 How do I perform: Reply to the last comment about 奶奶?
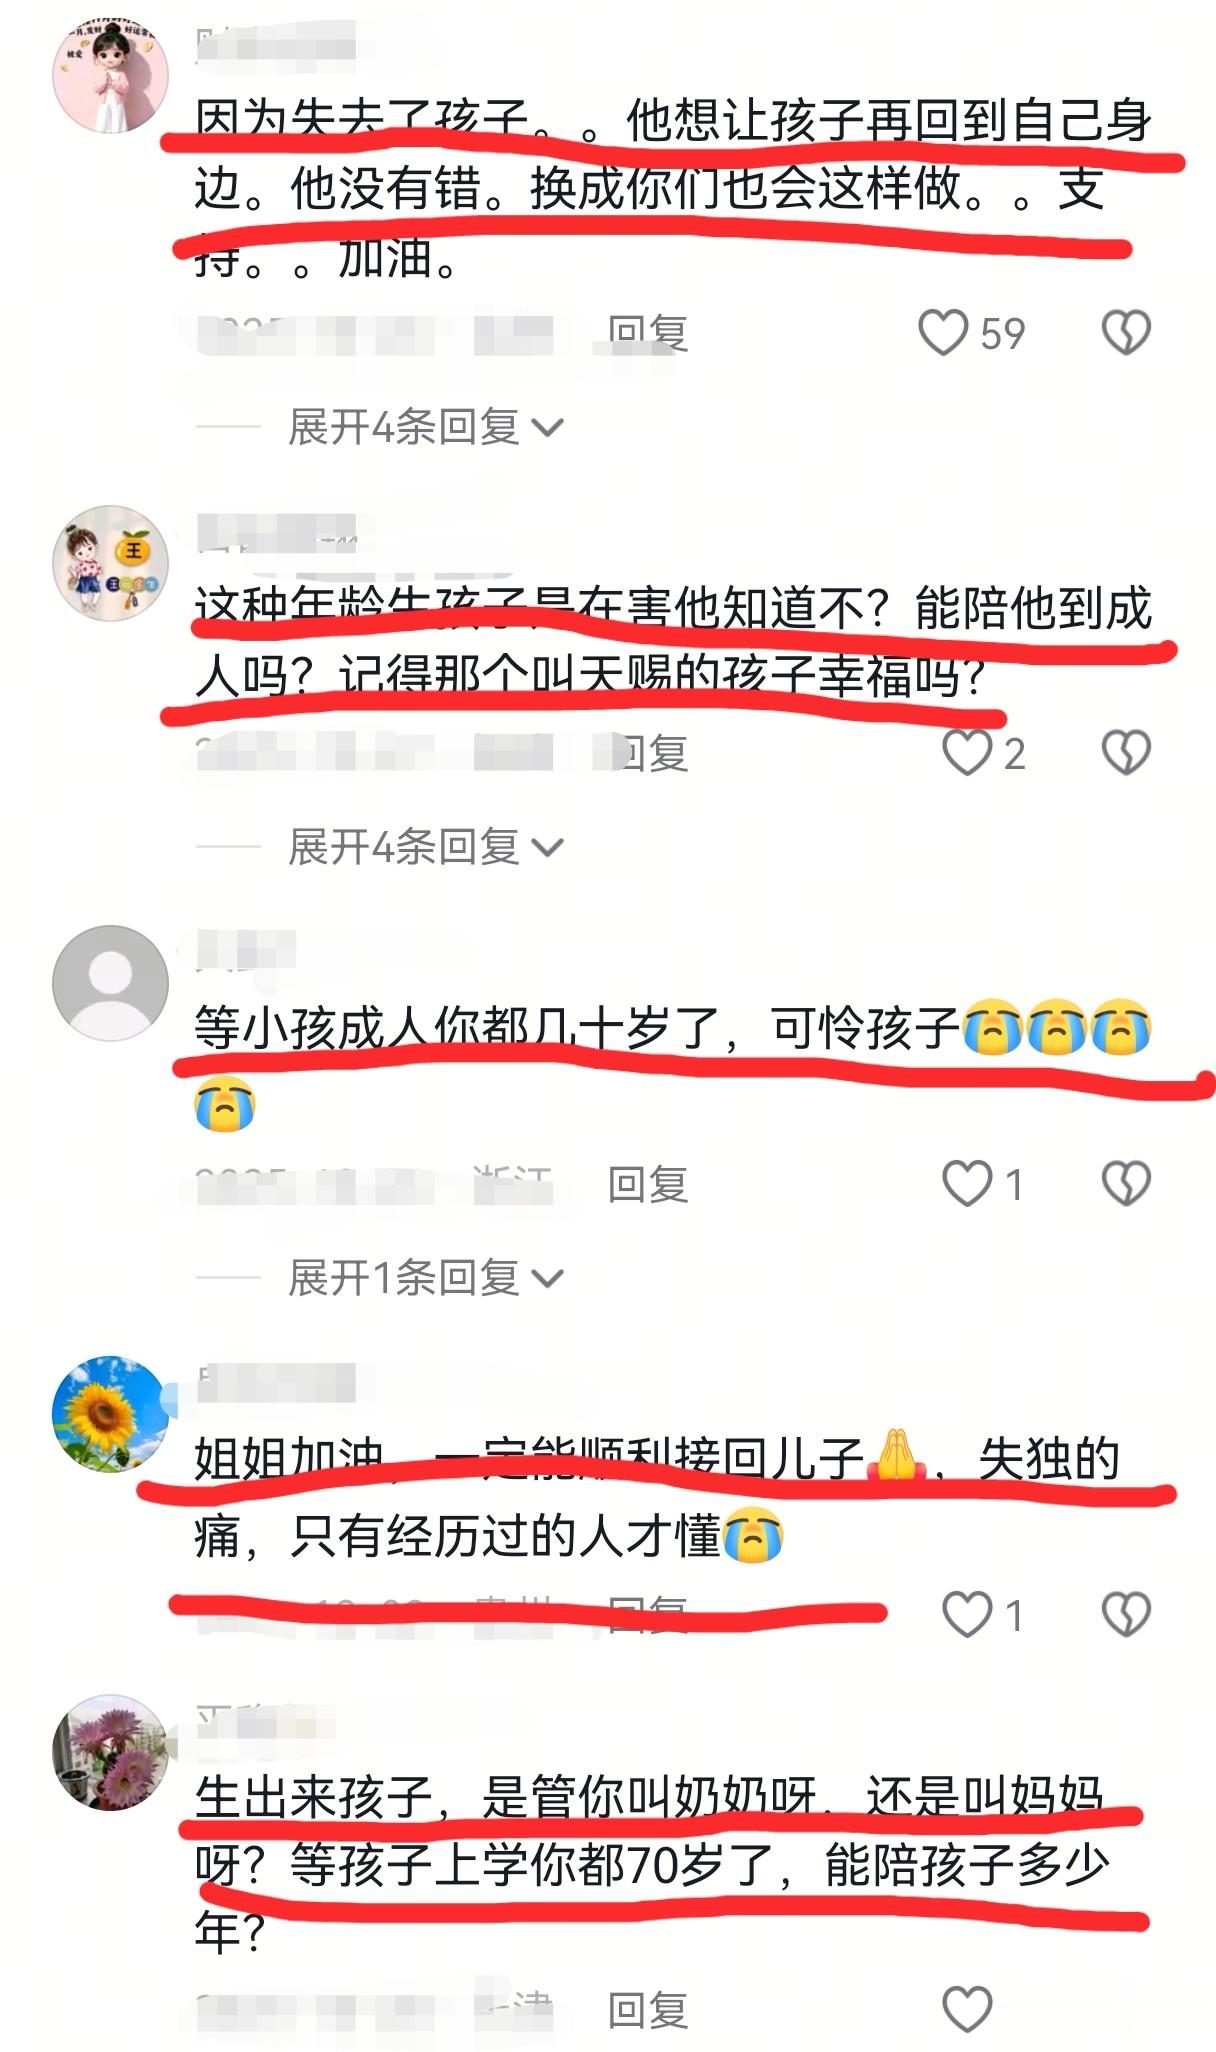[648, 2010]
